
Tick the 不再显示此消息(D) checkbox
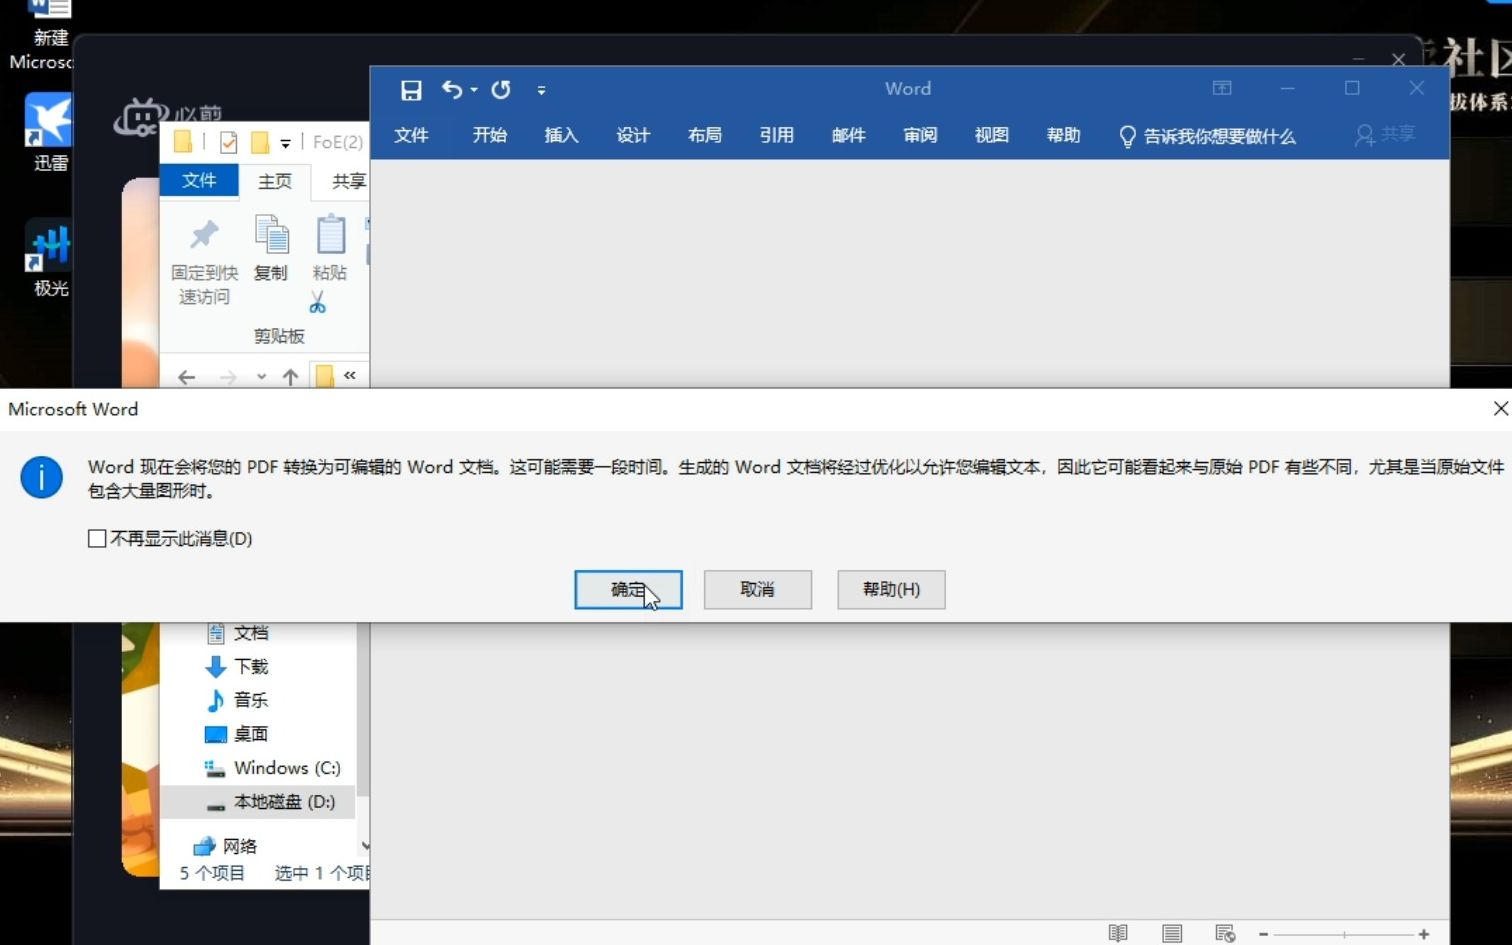click(x=97, y=539)
